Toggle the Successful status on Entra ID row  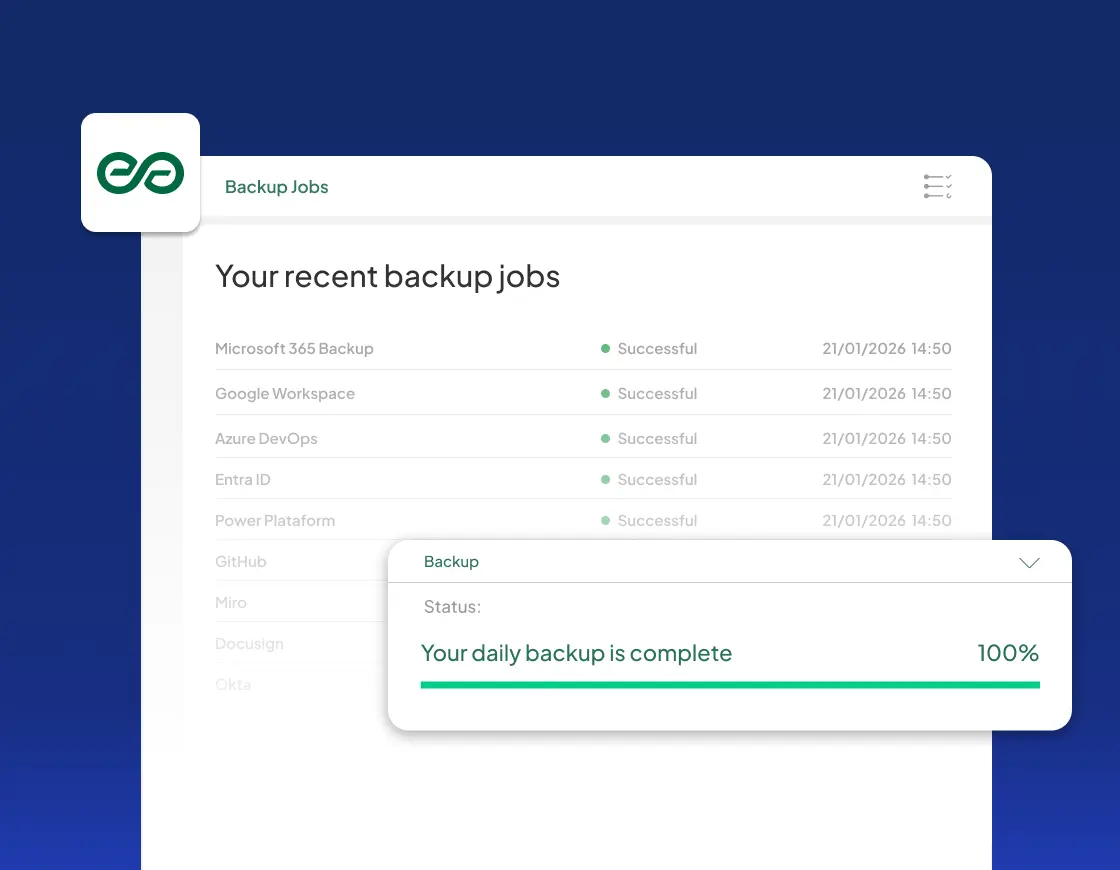coord(657,479)
